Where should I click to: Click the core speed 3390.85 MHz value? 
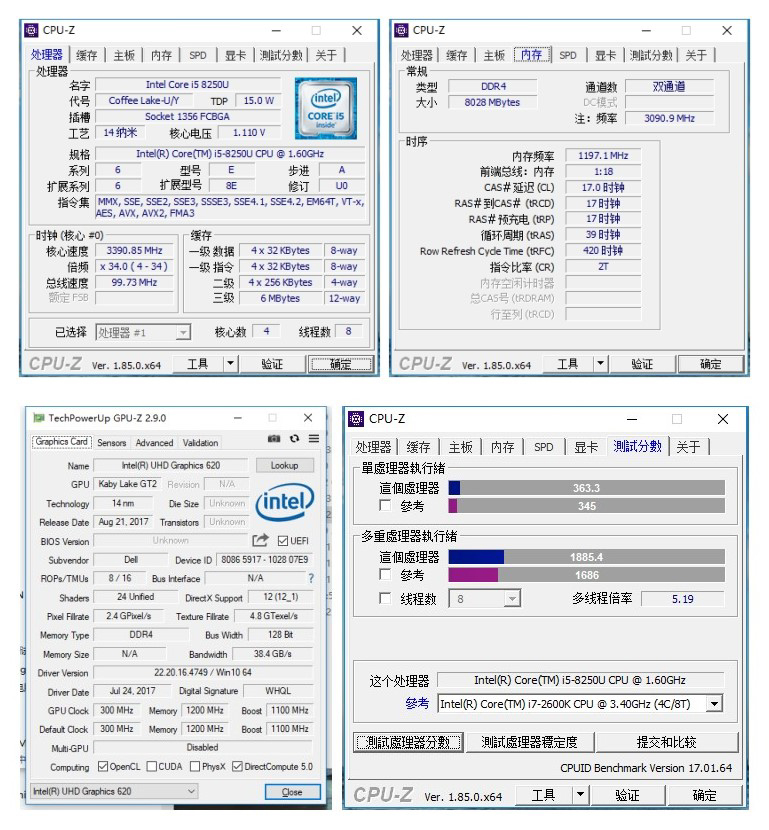(134, 250)
